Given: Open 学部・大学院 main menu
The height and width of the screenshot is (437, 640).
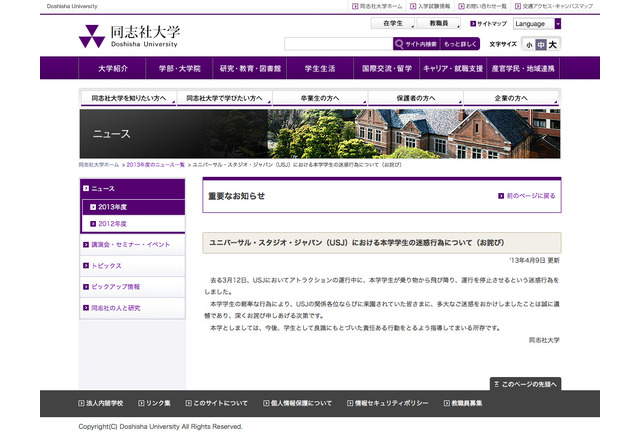Looking at the screenshot, I should tap(180, 68).
